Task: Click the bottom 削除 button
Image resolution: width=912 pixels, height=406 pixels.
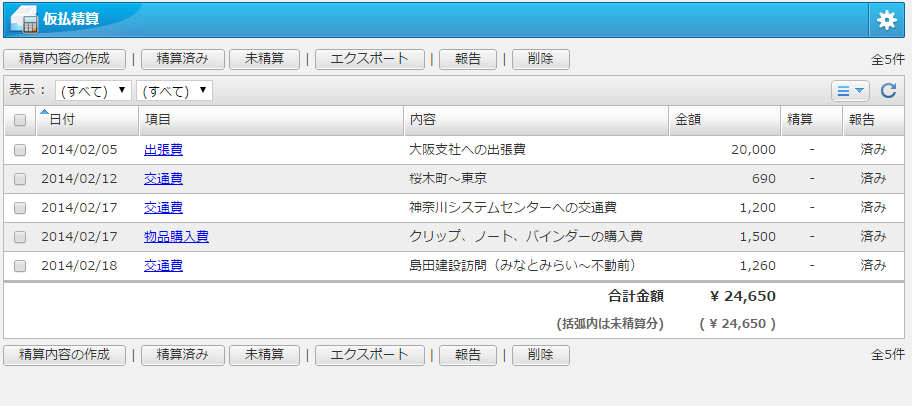Action: (540, 355)
